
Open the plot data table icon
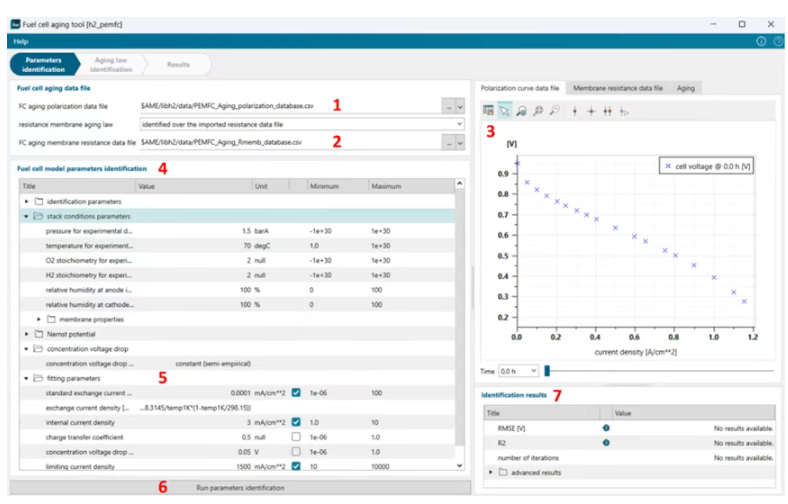(x=488, y=111)
